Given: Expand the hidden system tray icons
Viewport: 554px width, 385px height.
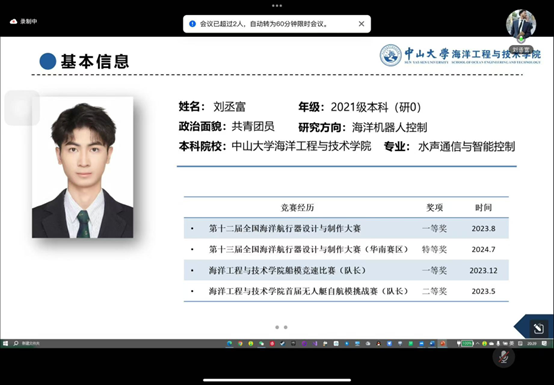Looking at the screenshot, I should (478, 343).
